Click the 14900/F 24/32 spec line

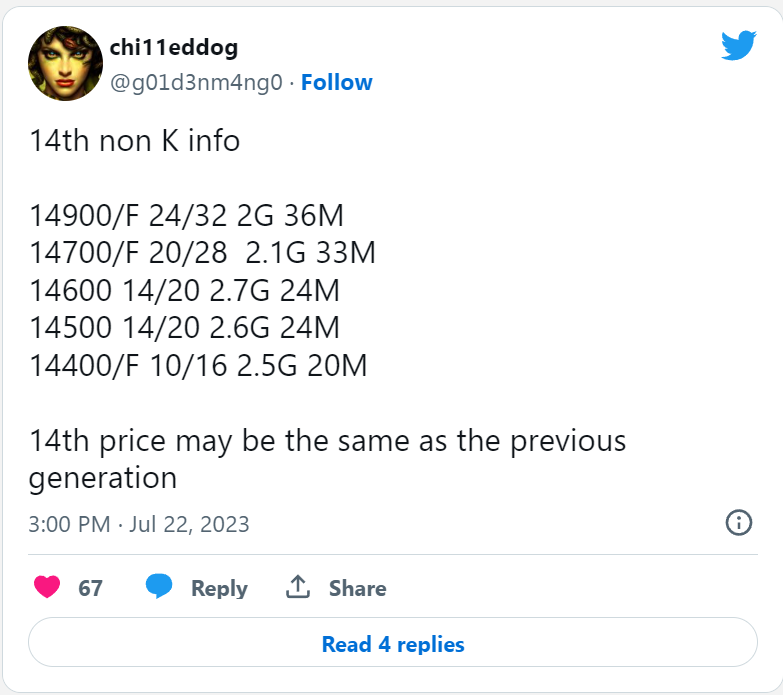pos(187,216)
